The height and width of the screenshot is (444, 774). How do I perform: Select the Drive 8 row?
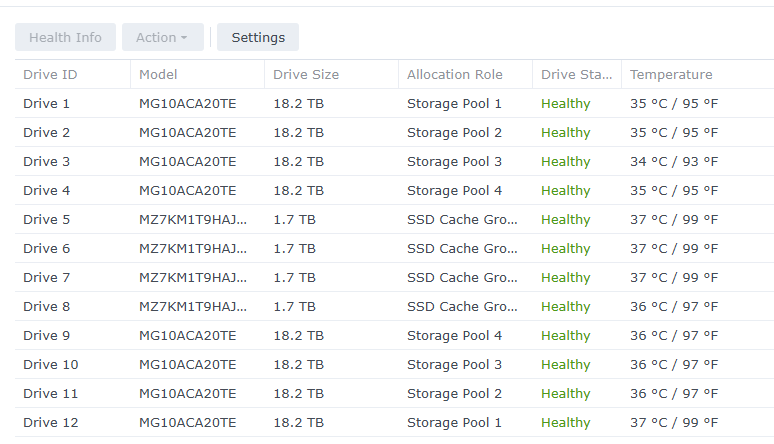point(47,306)
